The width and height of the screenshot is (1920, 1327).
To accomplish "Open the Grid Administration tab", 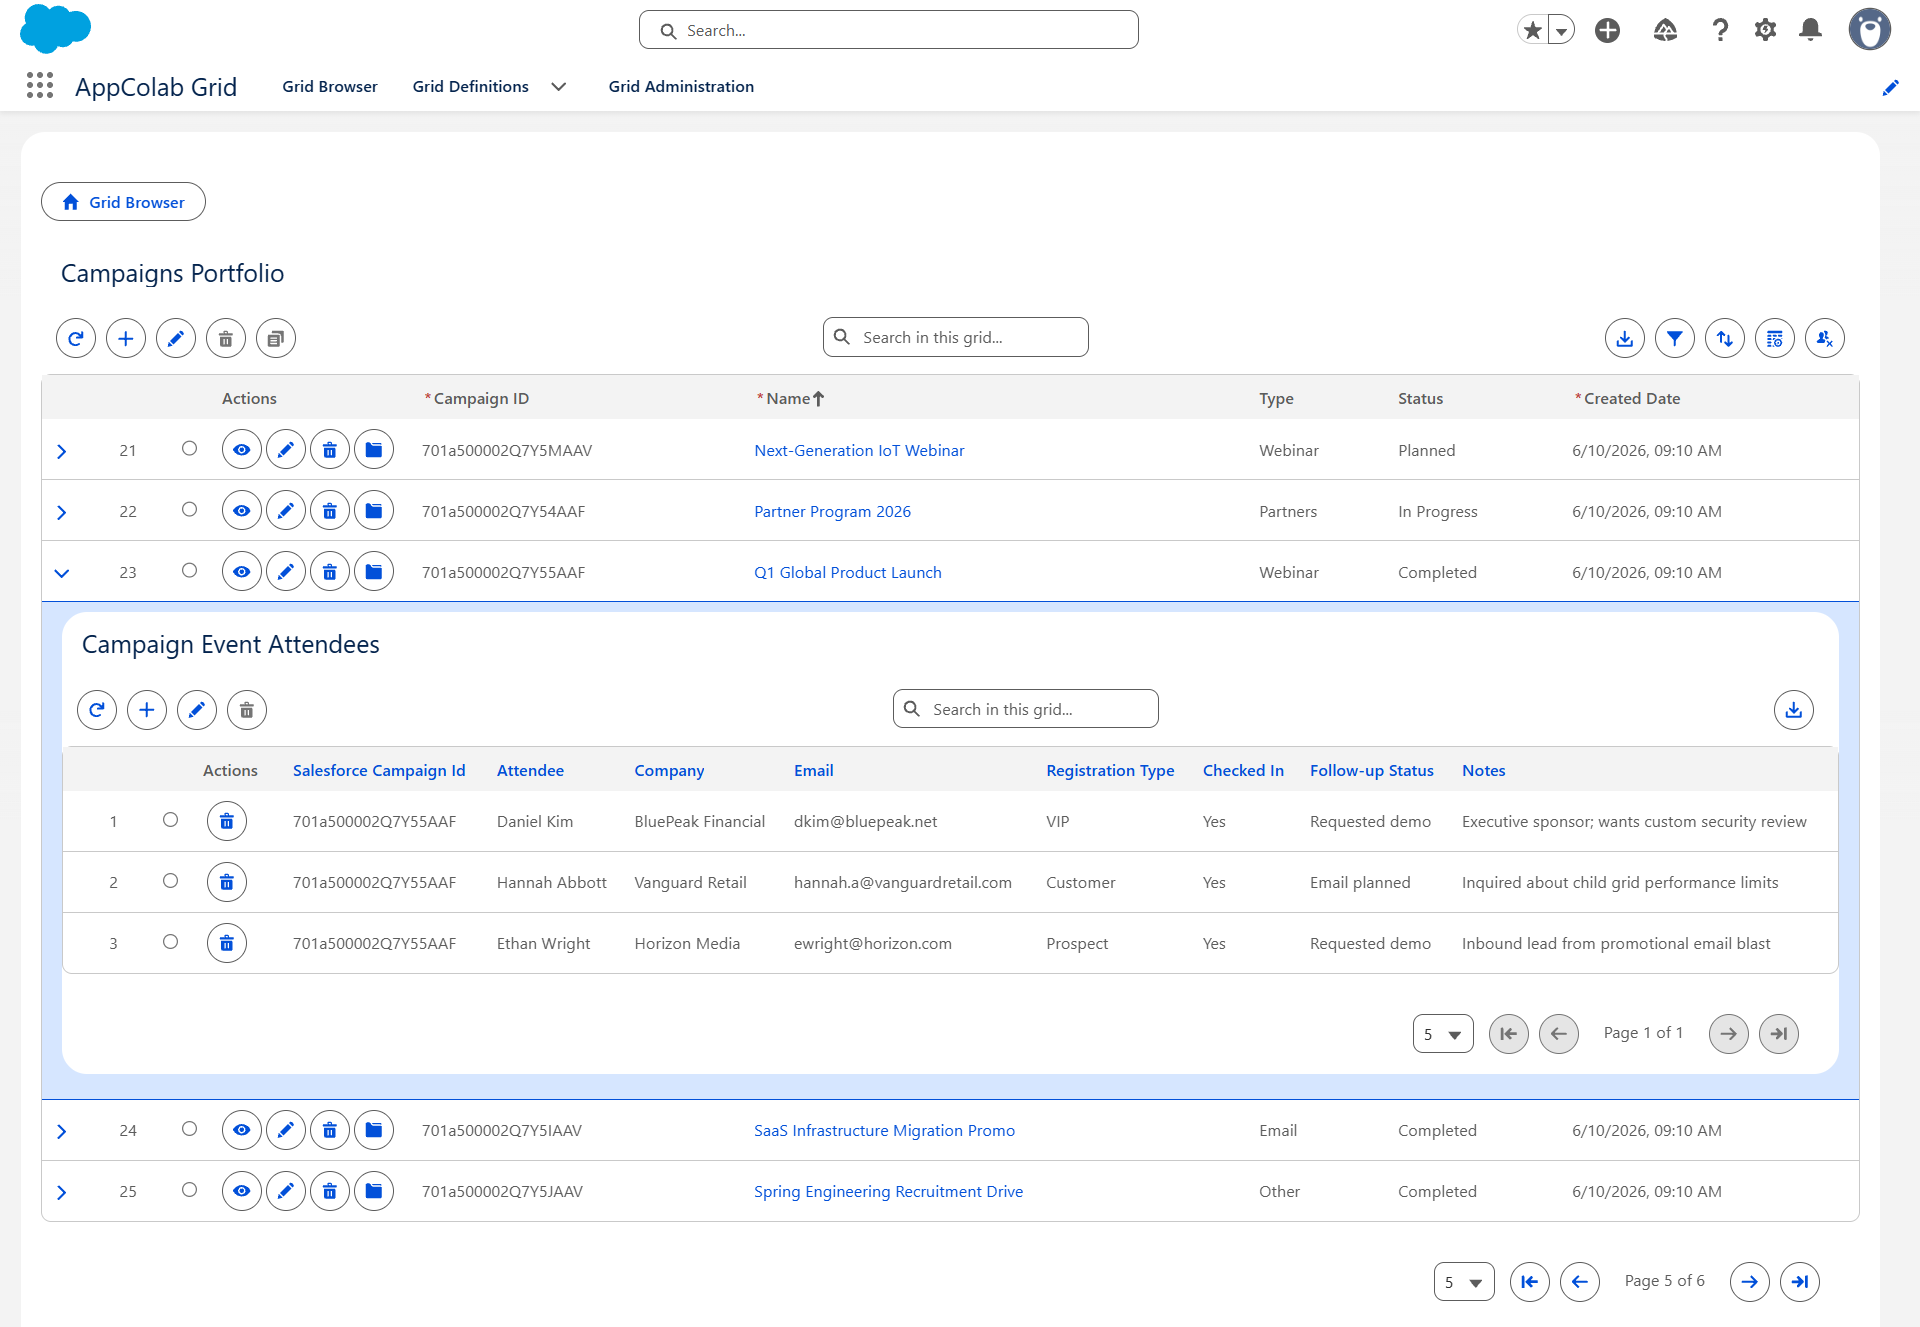I will pos(681,87).
